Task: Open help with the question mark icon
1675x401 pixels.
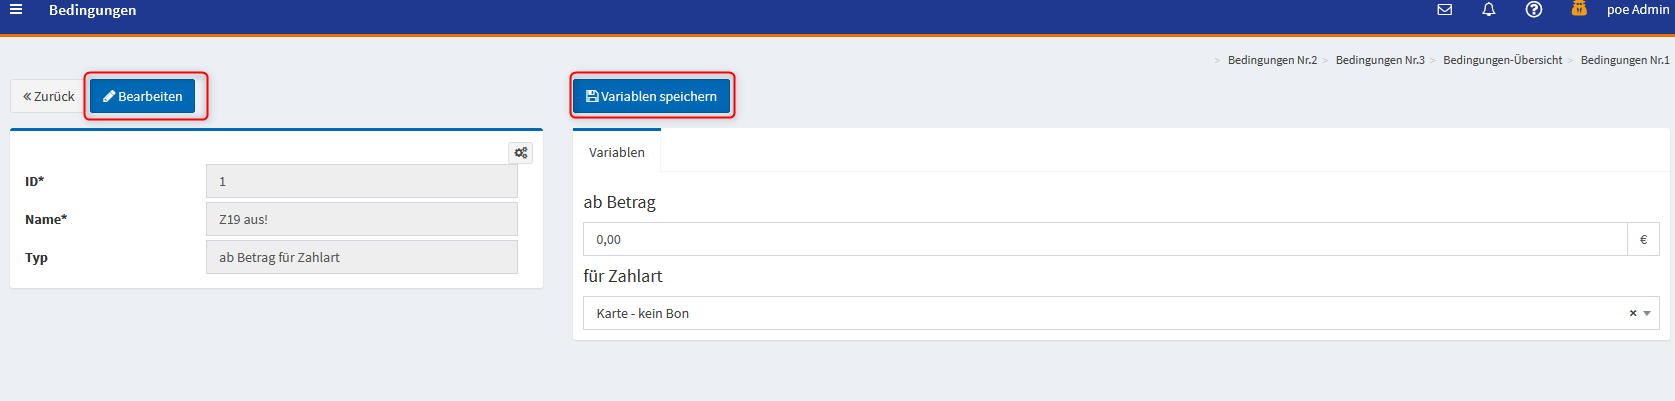Action: point(1534,10)
